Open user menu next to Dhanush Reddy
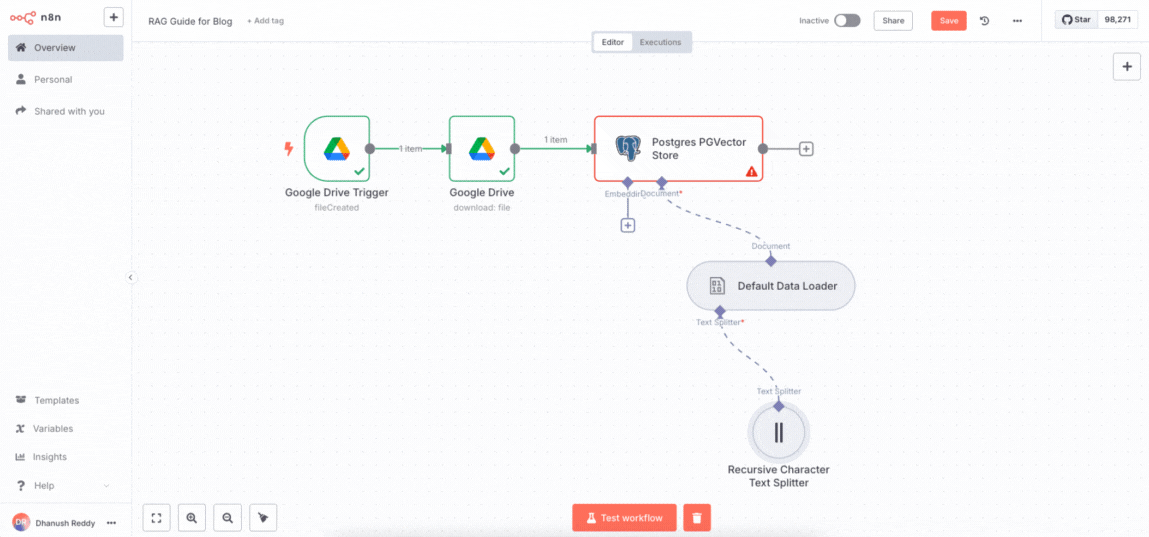Image resolution: width=1149 pixels, height=537 pixels. (x=111, y=523)
